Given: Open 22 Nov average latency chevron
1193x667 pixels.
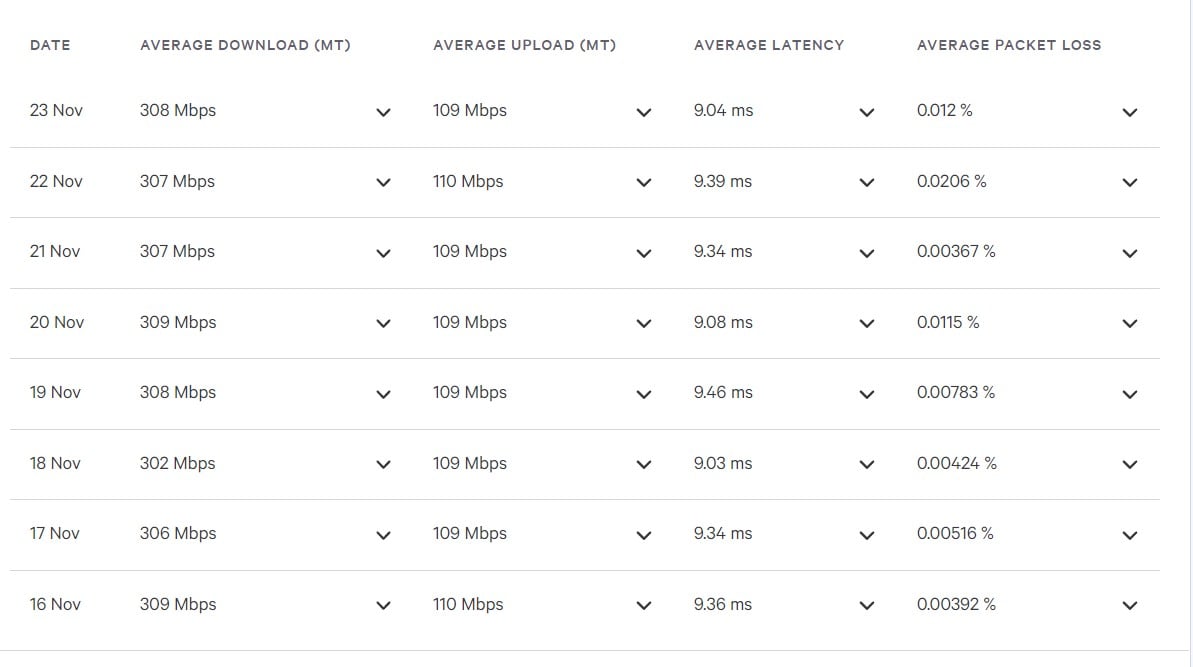Looking at the screenshot, I should (867, 183).
